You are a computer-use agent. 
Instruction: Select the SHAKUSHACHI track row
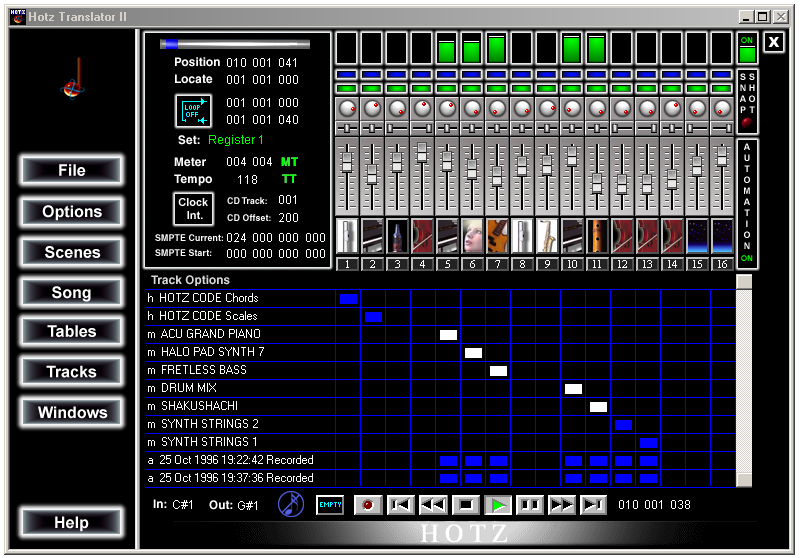[x=240, y=406]
